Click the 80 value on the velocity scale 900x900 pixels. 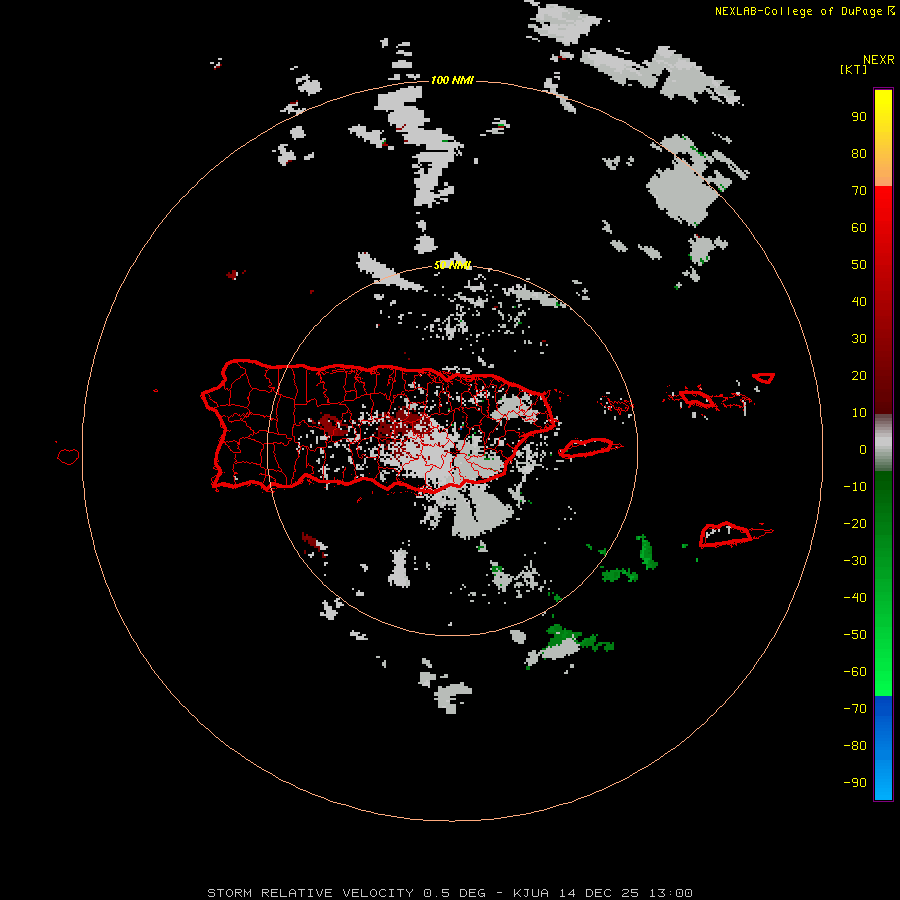click(859, 153)
